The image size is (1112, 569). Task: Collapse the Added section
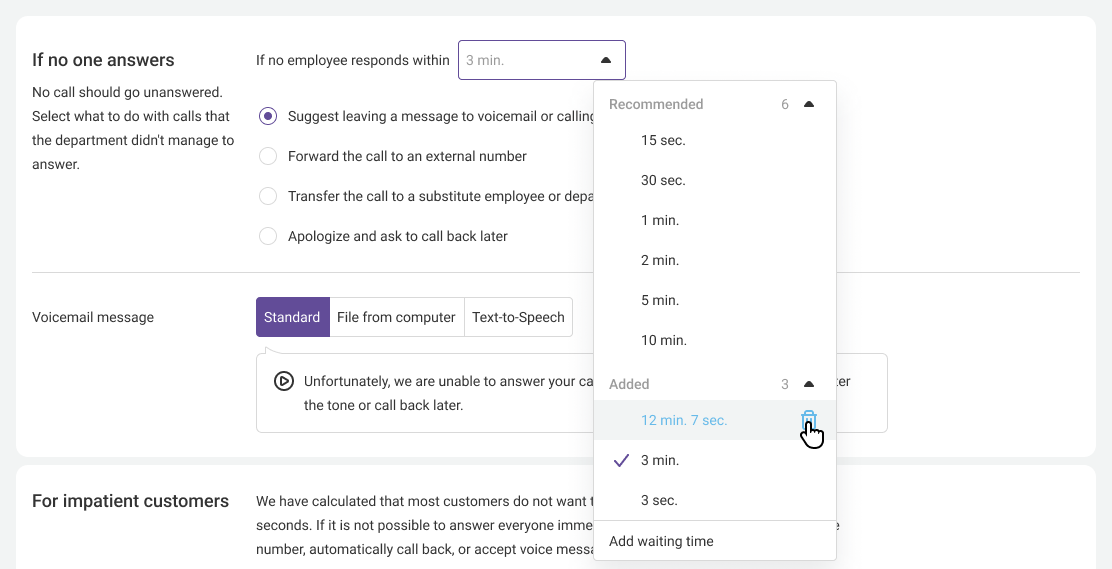pos(809,384)
